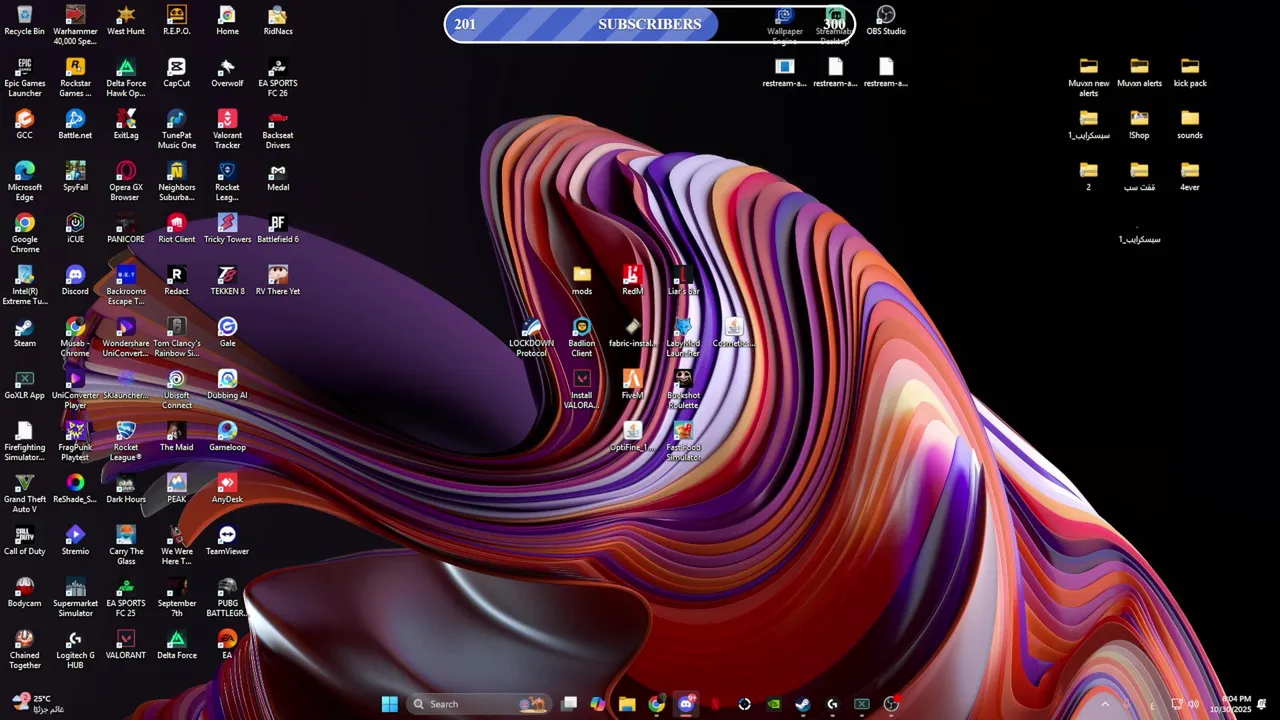The image size is (1280, 720).
Task: Open Copilot from the taskbar
Action: point(597,704)
